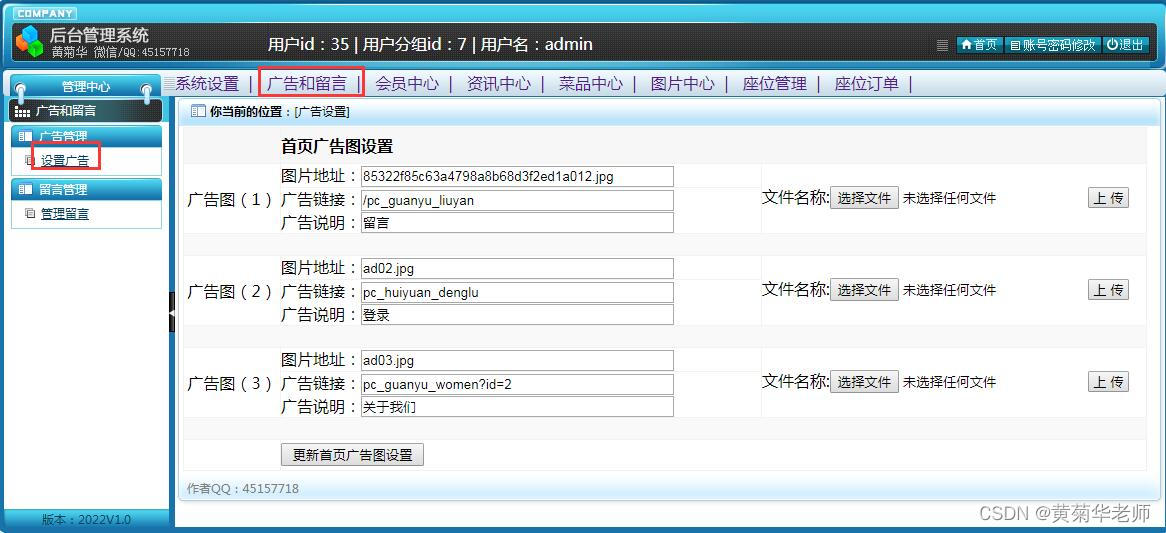Click the icon beside 管理留言

30,213
